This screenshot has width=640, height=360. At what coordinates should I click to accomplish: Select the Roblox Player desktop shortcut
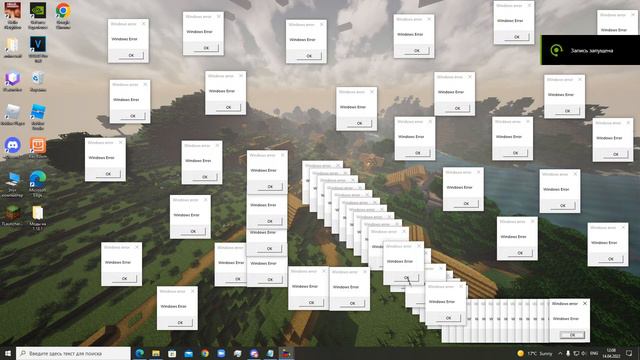(13, 114)
